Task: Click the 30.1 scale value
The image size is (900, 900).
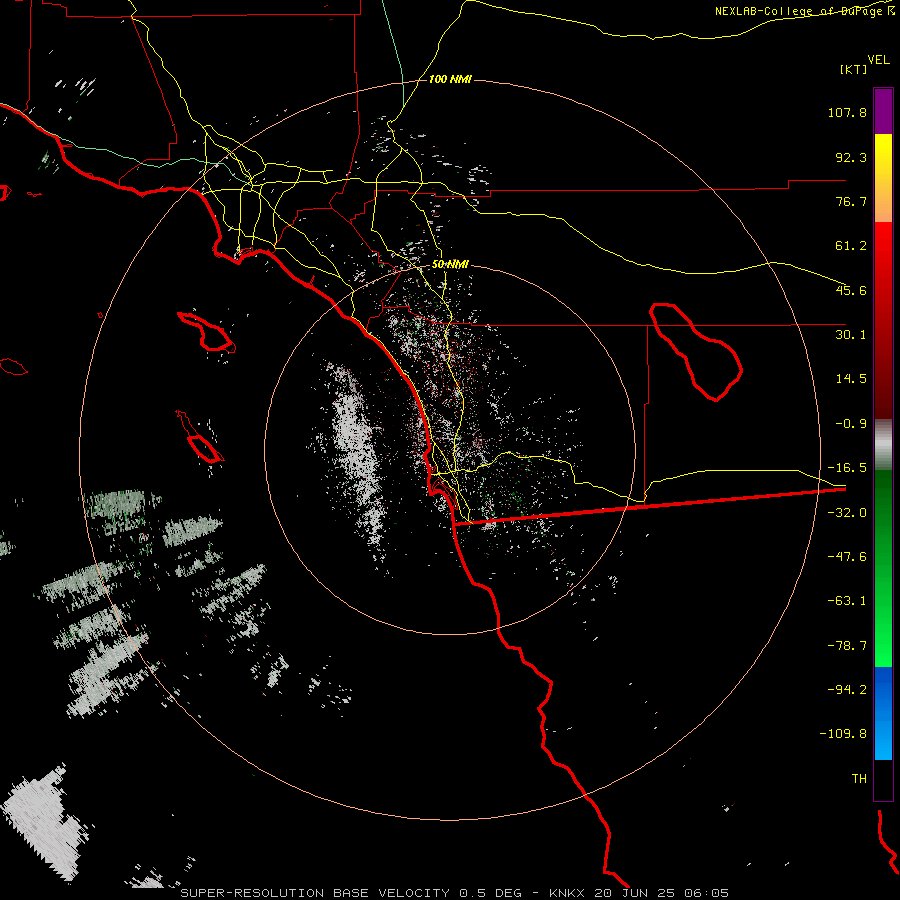Action: (851, 334)
